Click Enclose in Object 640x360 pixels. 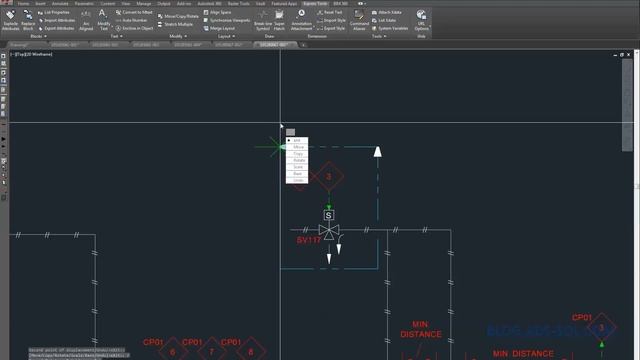(x=134, y=29)
